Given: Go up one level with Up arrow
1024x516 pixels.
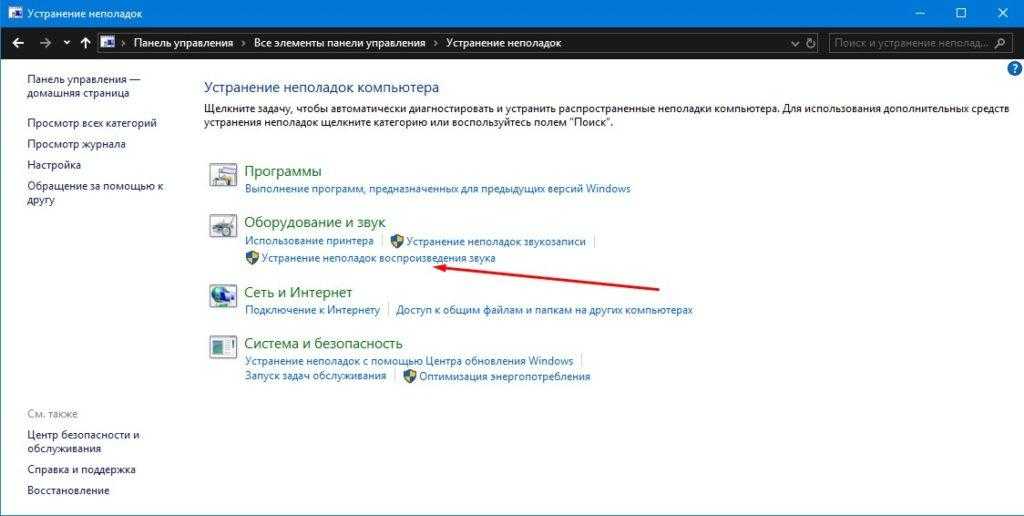Looking at the screenshot, I should 86,43.
